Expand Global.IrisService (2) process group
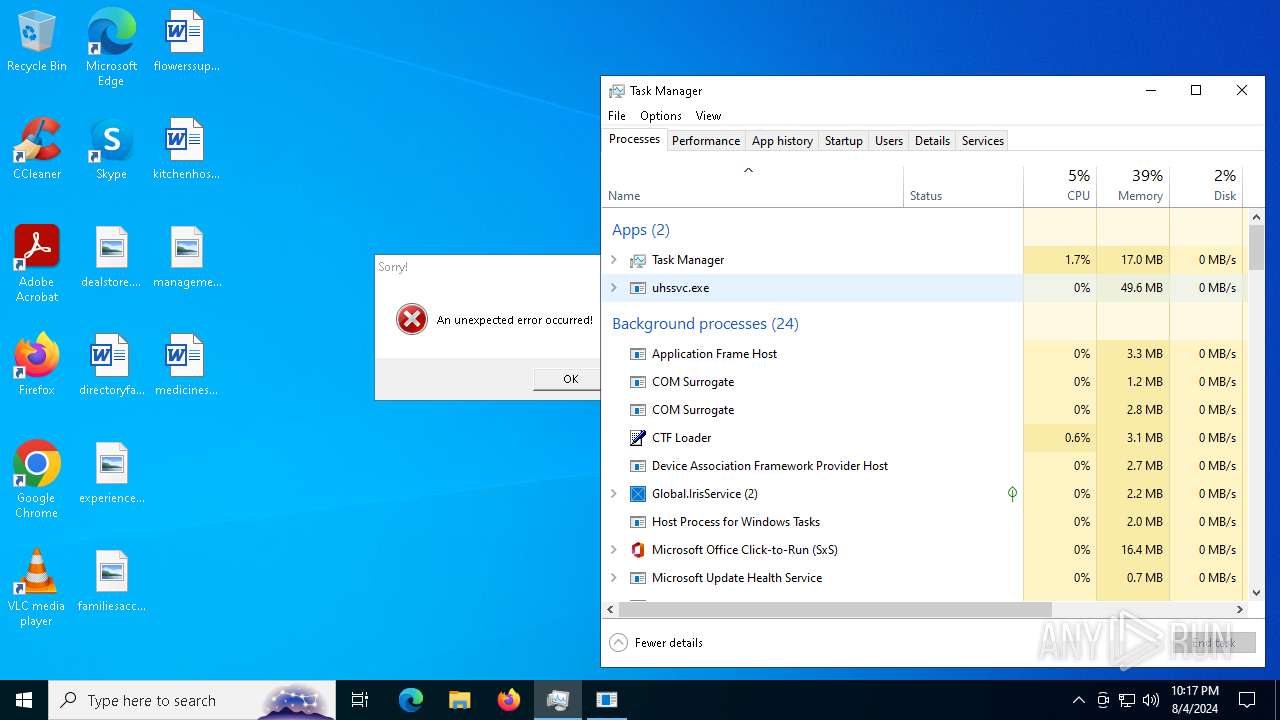Screen dimensions: 1280x720 [x=614, y=494]
